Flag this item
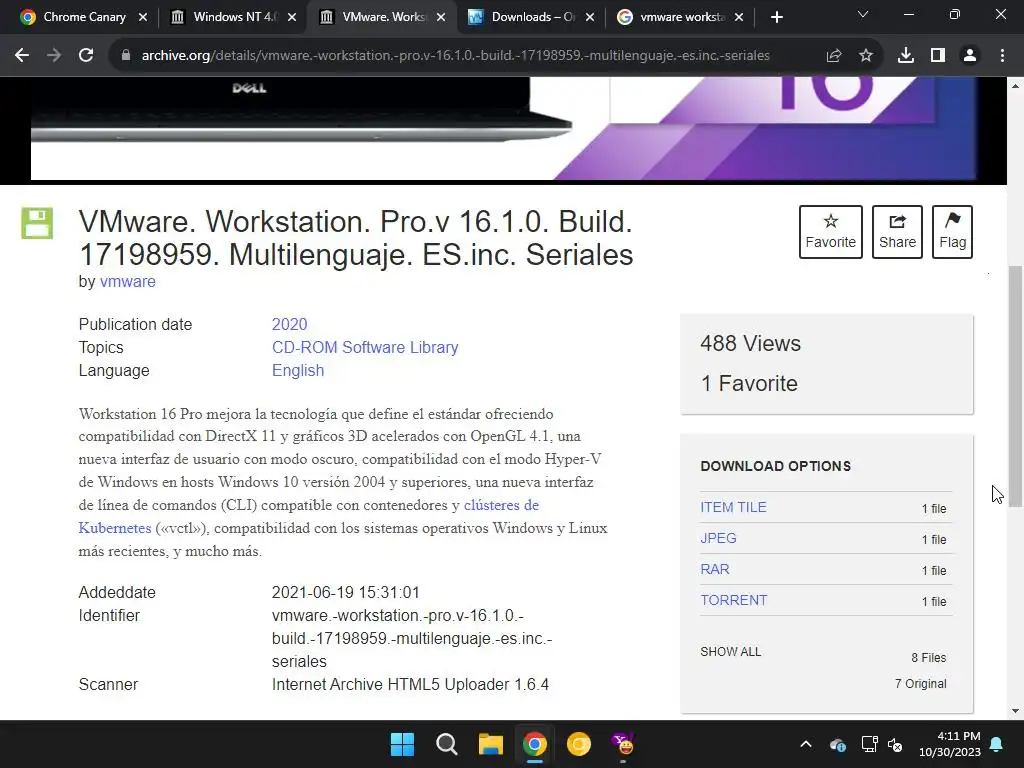 click(952, 232)
